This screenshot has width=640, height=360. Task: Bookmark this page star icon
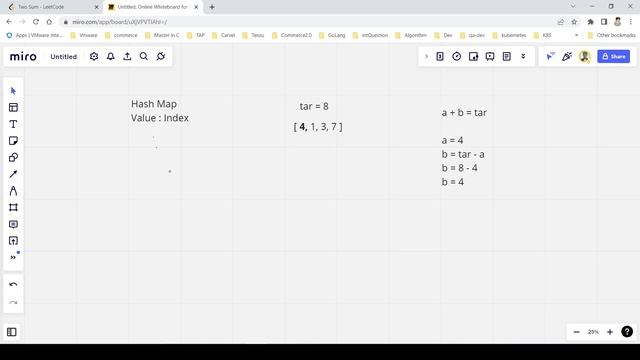[x=574, y=22]
